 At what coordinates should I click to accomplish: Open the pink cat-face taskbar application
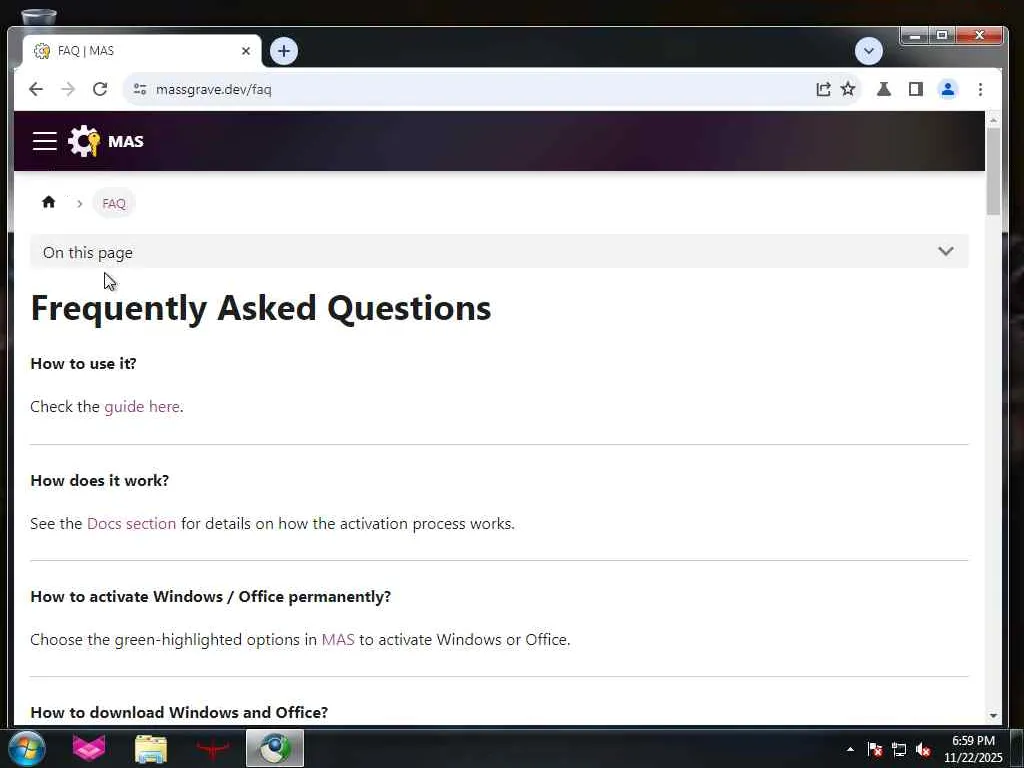point(89,748)
